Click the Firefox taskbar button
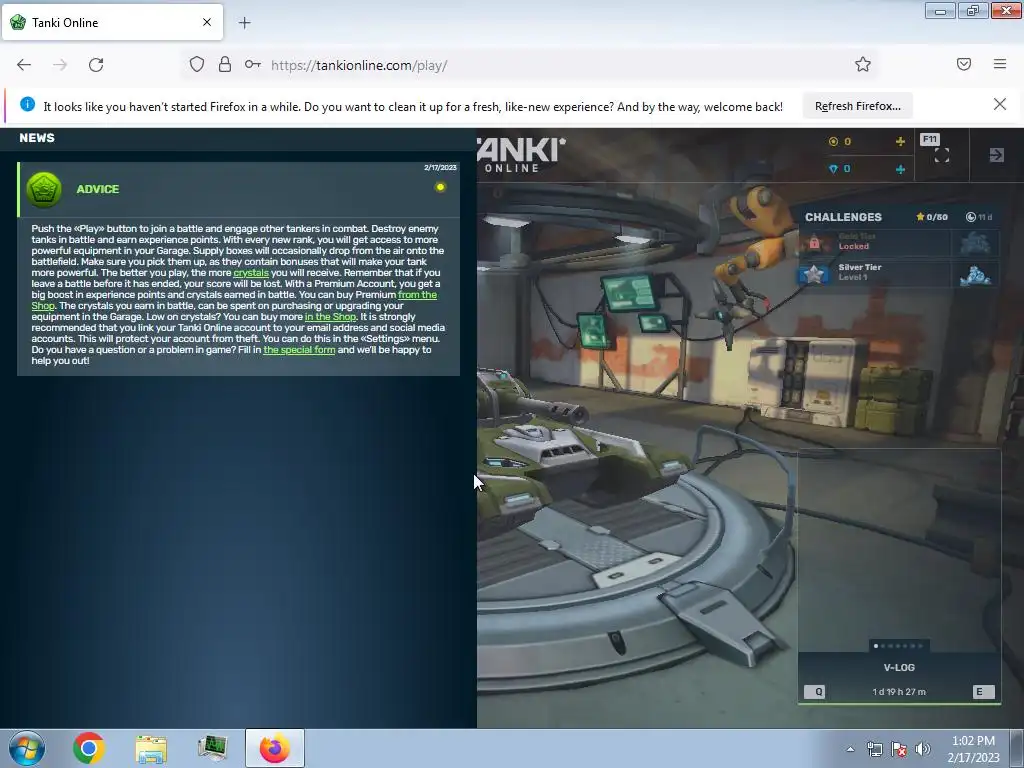 pyautogui.click(x=275, y=748)
